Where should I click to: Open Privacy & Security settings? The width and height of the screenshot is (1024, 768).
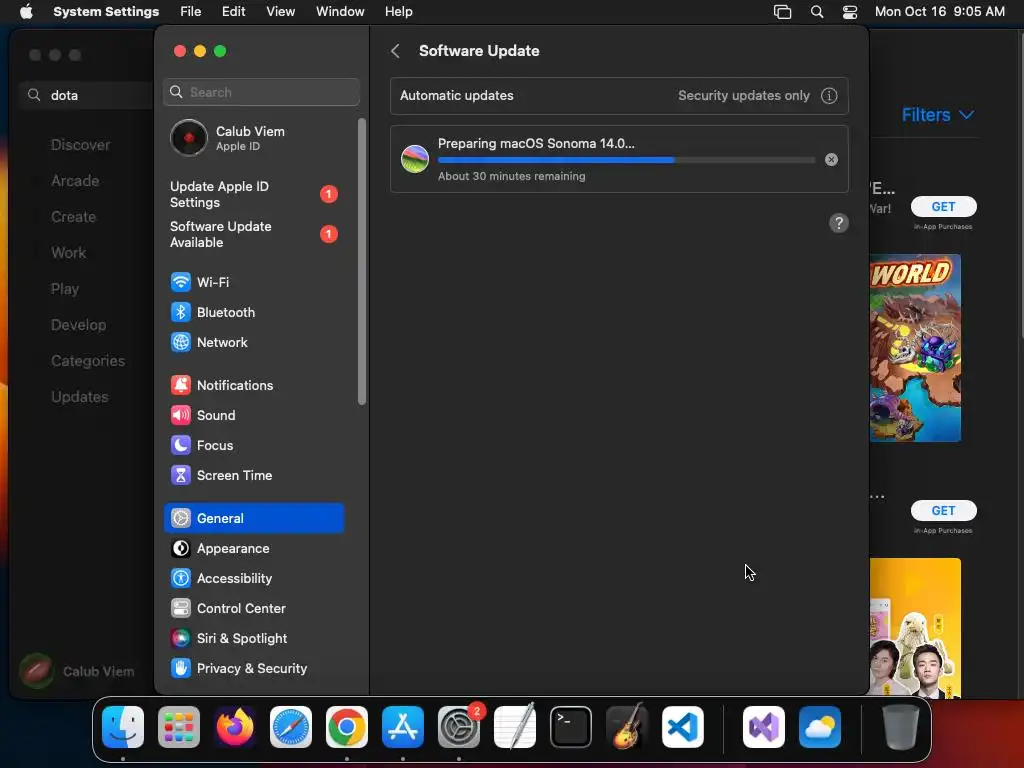[x=254, y=669]
